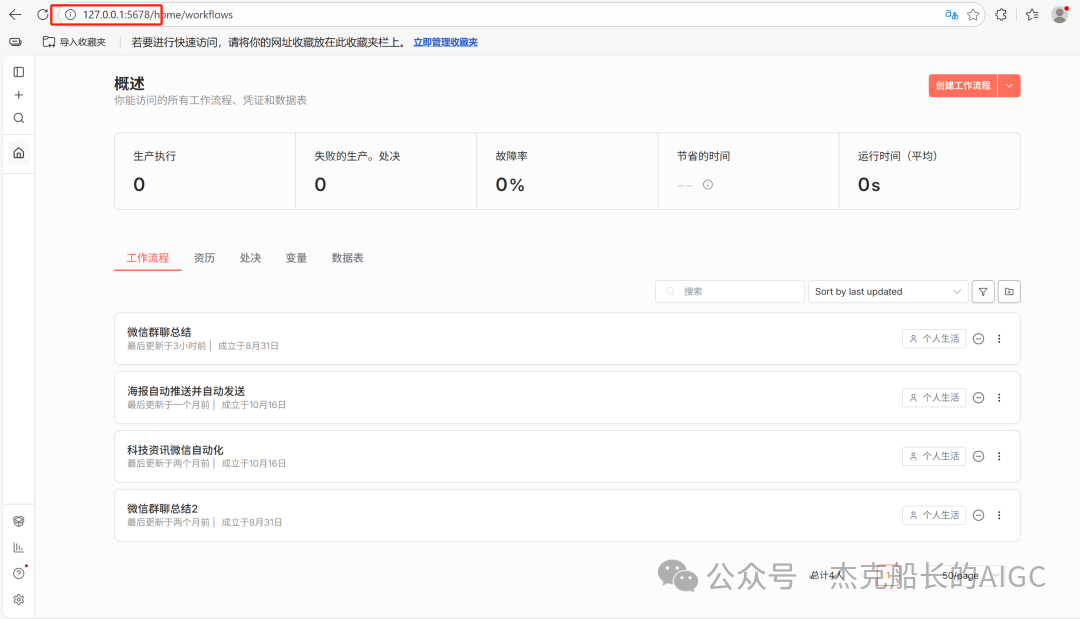Viewport: 1080px width, 619px height.
Task: Open the insights chart icon in the sidebar
Action: [x=19, y=547]
